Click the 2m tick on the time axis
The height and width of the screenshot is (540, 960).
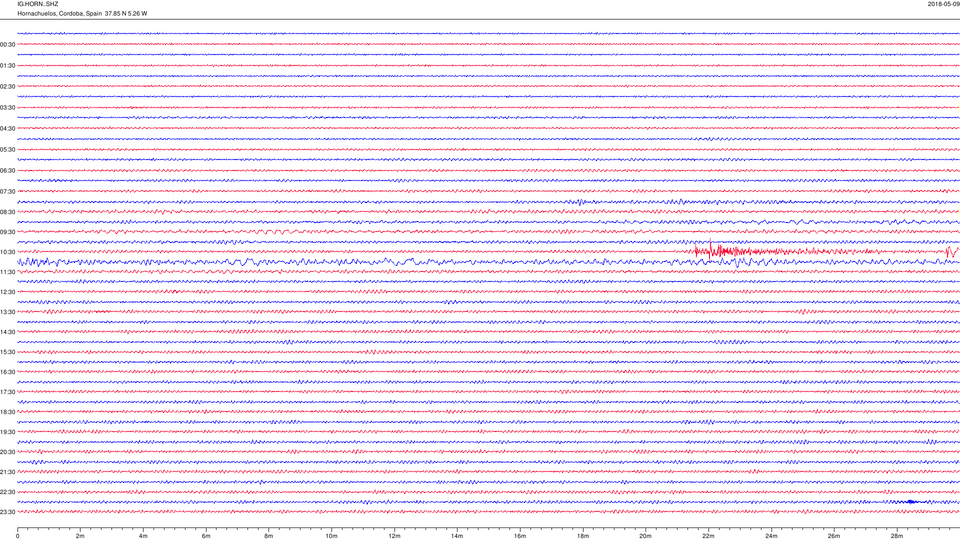point(80,536)
